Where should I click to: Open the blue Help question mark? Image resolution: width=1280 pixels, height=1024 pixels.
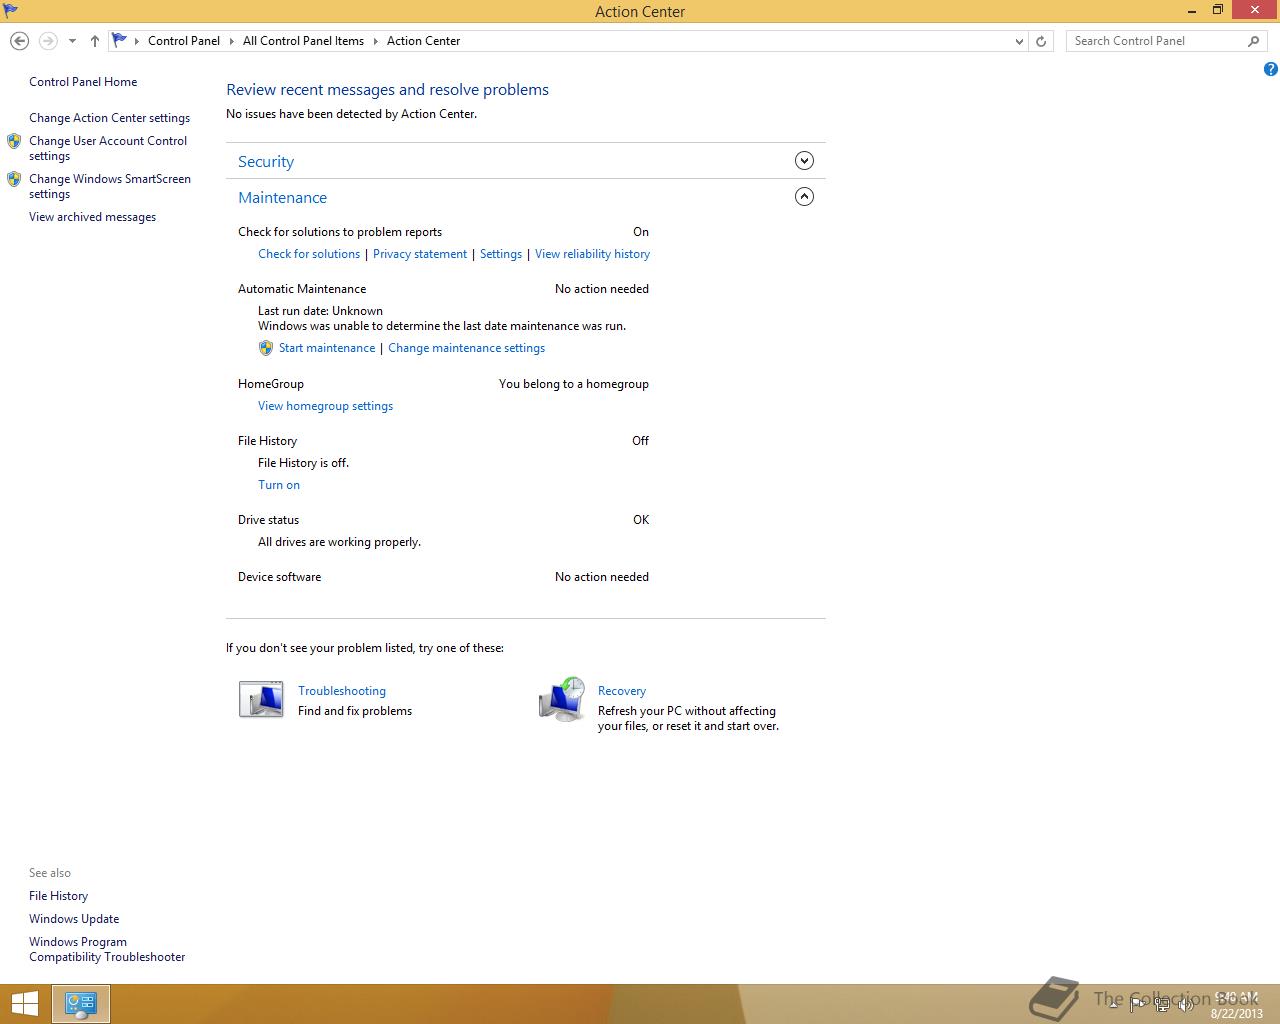(1270, 69)
